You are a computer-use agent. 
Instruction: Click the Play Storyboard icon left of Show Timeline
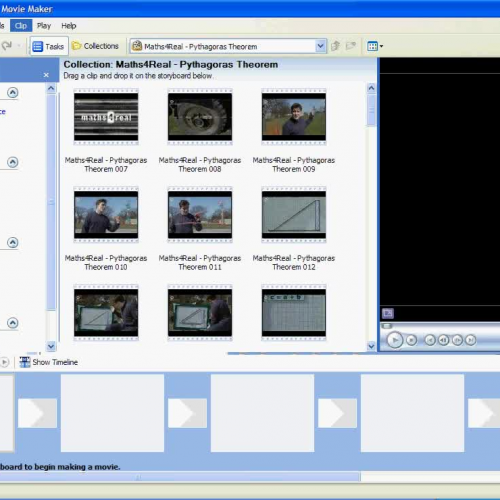tap(4, 362)
